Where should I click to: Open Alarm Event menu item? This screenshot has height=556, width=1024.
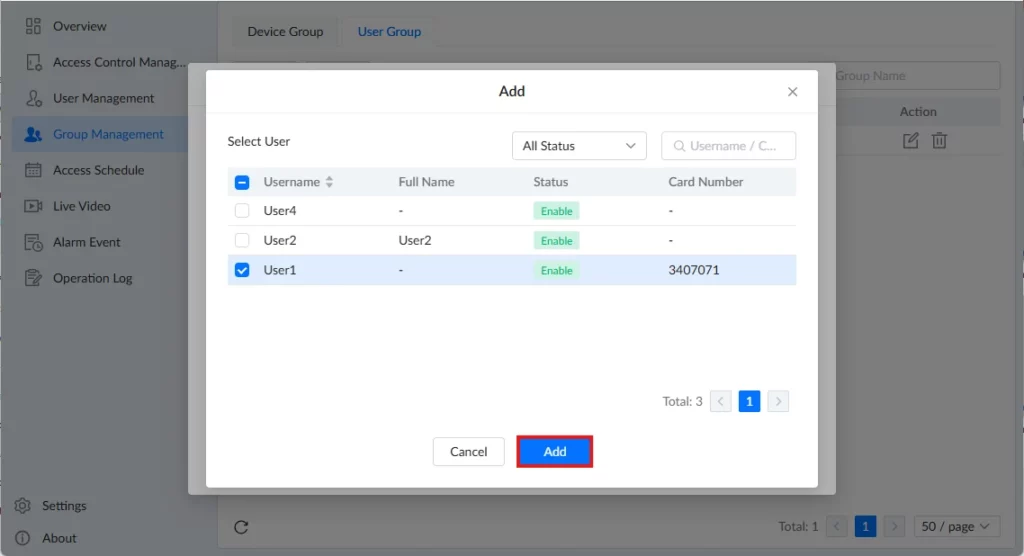pos(87,242)
